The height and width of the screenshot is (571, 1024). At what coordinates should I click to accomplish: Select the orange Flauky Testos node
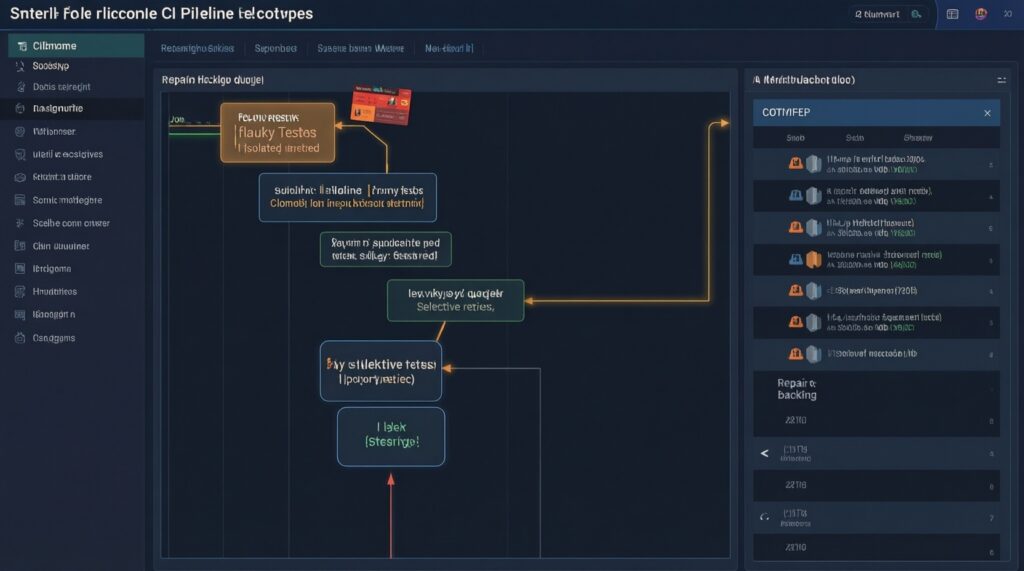277,132
